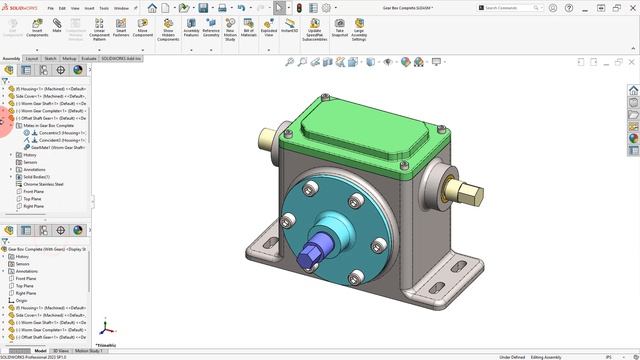
Task: Expand Housing<1> in the upper tree
Action: tap(4, 89)
